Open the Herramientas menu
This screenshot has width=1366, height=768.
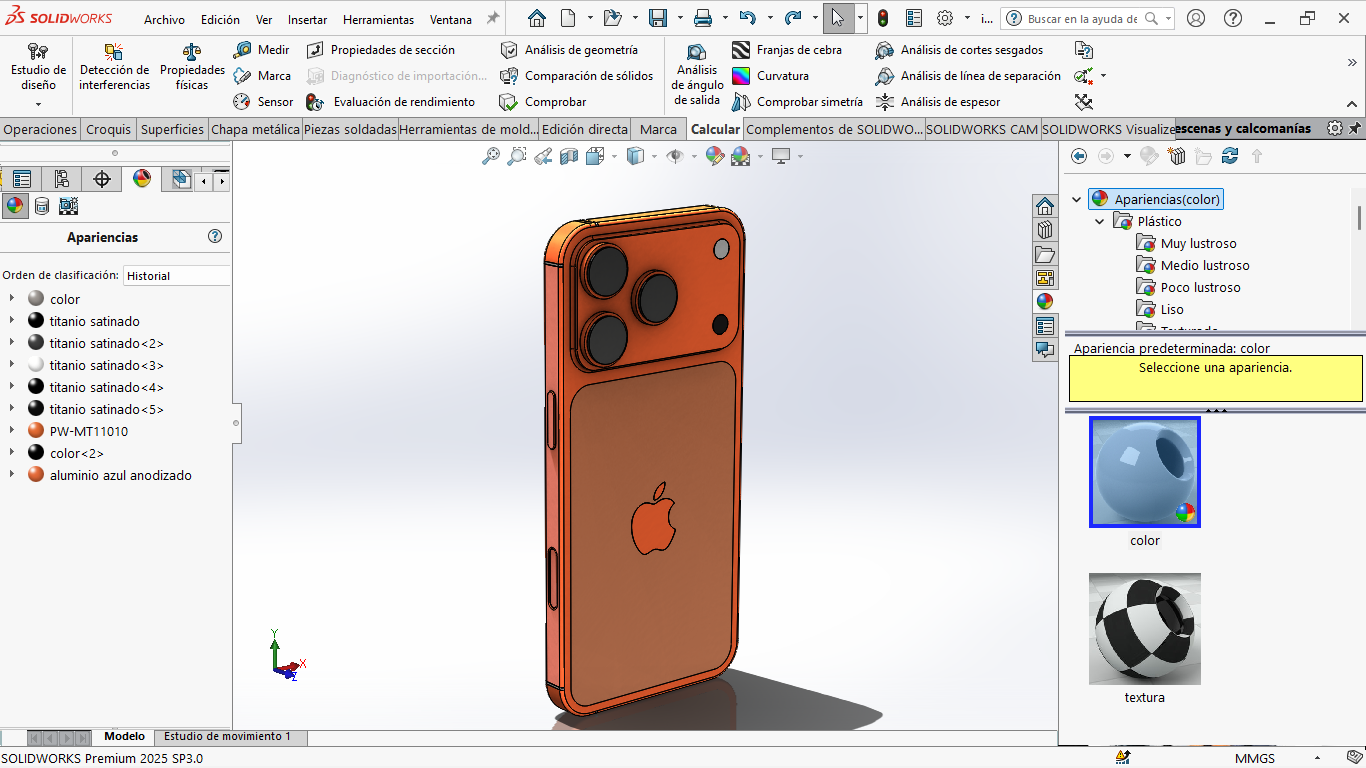click(378, 20)
